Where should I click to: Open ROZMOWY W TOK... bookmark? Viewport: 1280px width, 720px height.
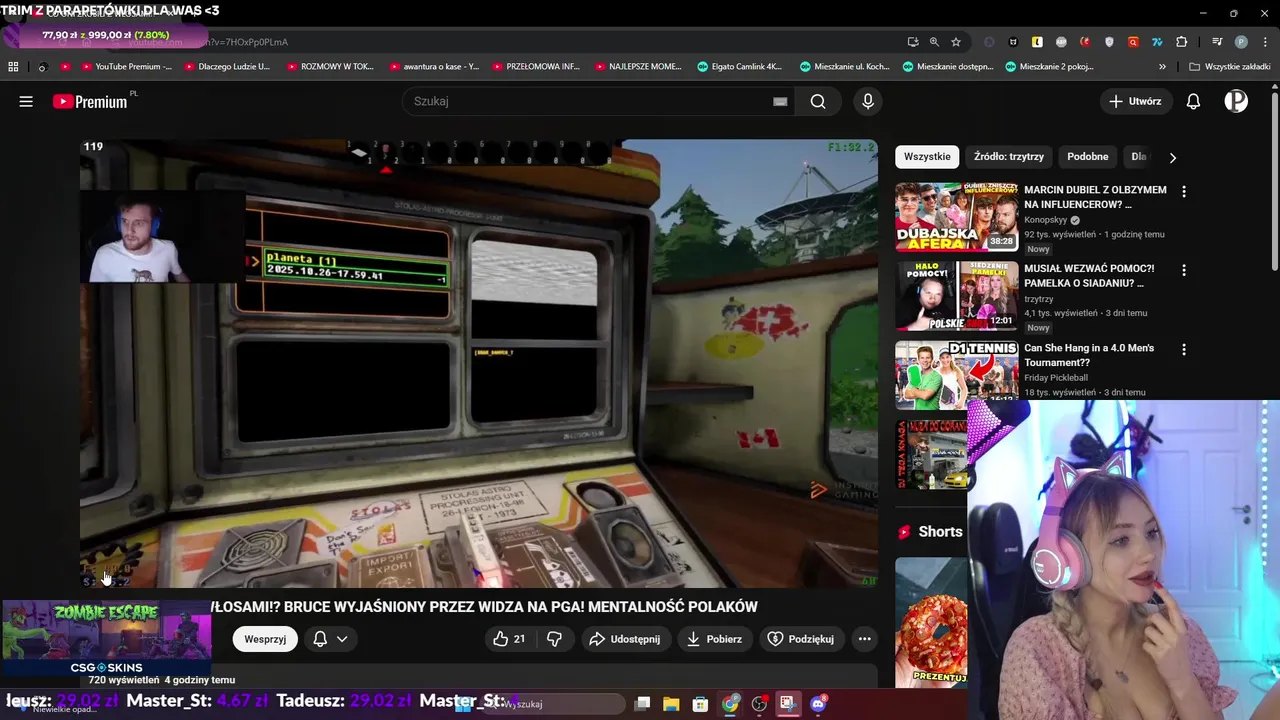point(330,67)
